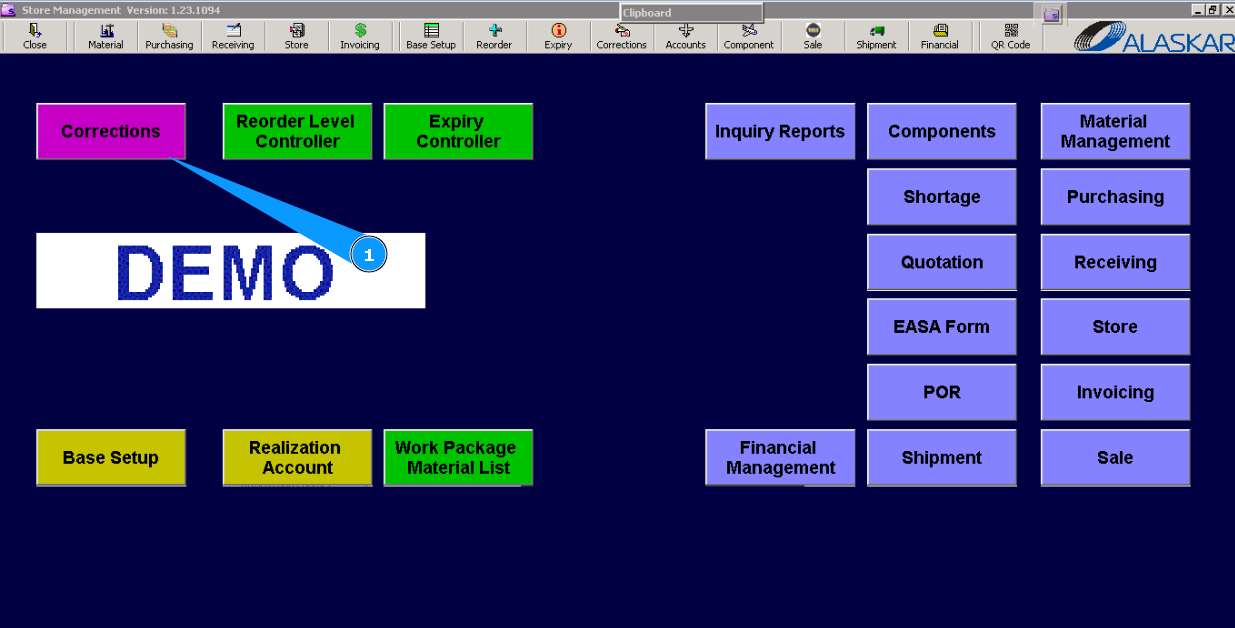The width and height of the screenshot is (1235, 628).
Task: Select the Component toolbar icon
Action: pos(749,37)
